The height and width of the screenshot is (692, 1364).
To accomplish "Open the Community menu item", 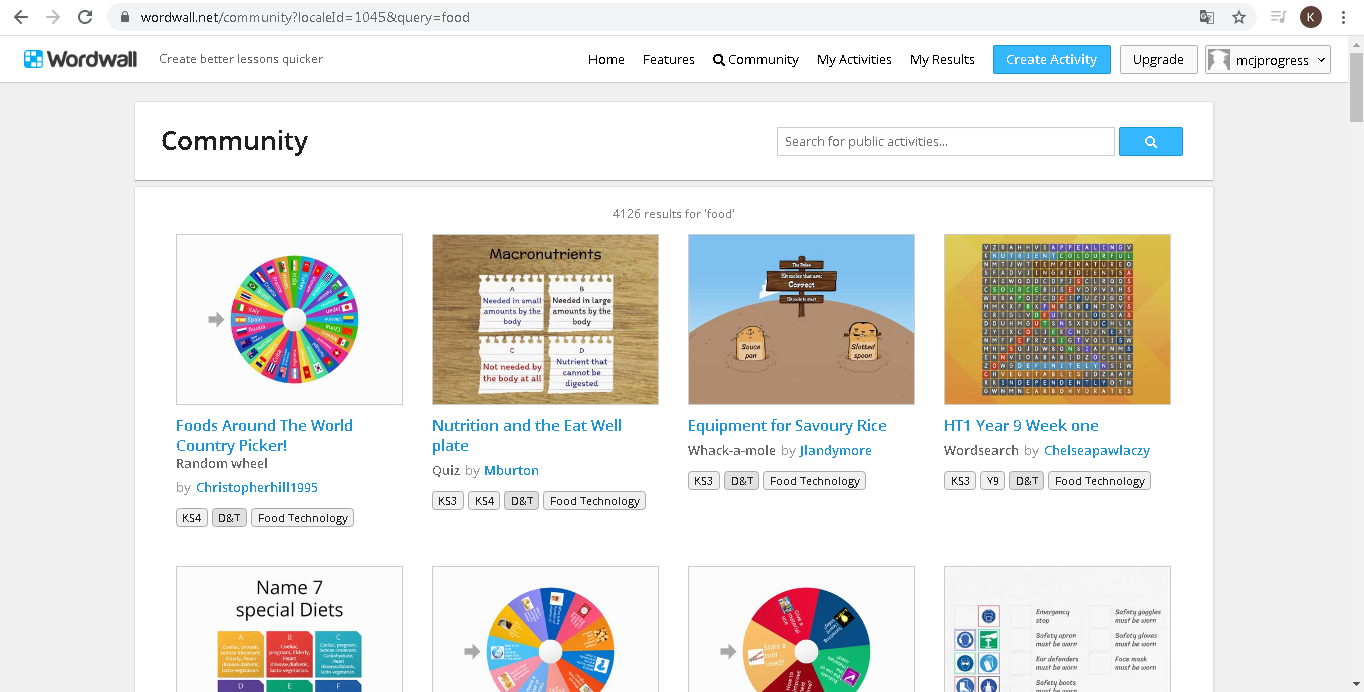I will coord(756,60).
